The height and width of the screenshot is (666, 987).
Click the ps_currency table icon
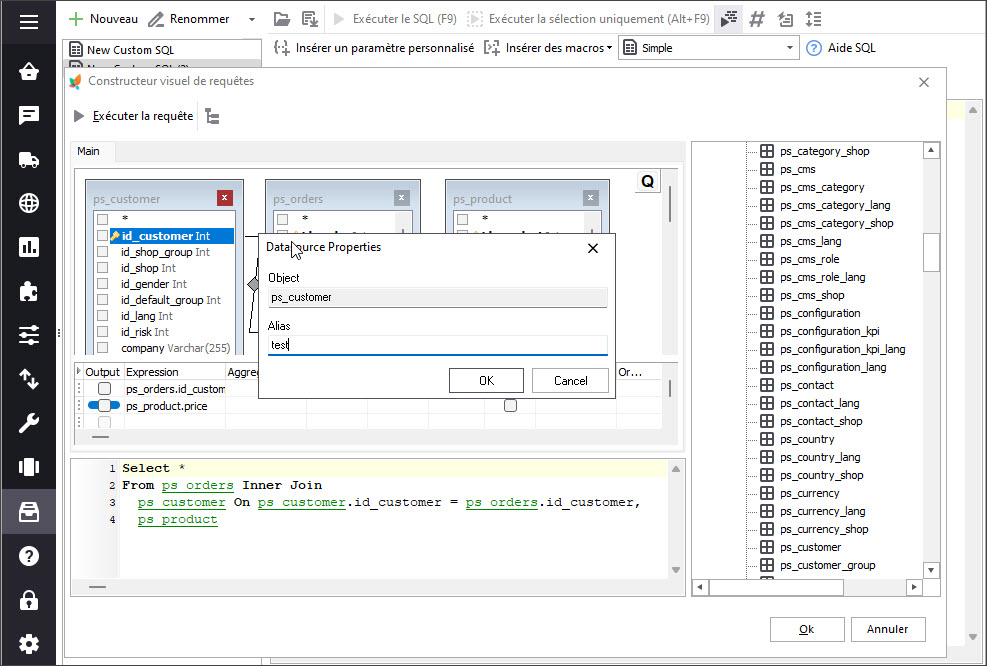click(x=767, y=493)
